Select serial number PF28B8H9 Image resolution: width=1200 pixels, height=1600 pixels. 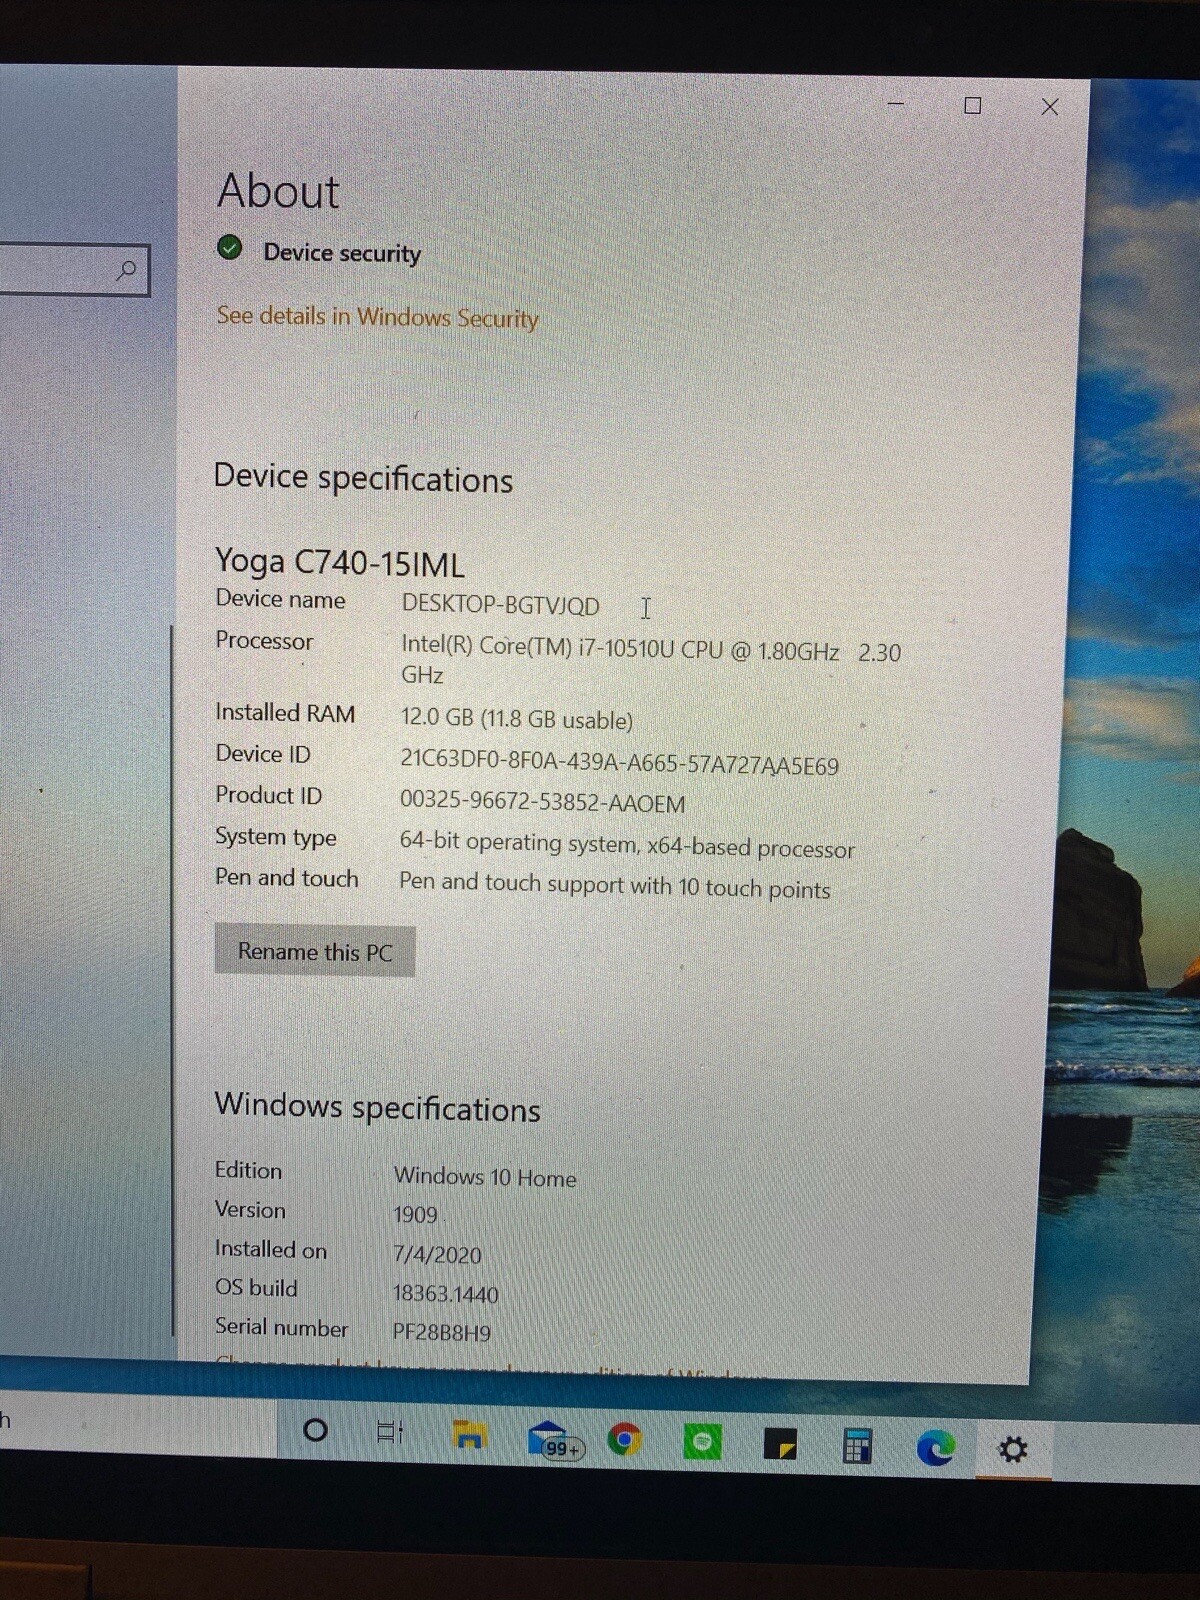coord(441,1333)
